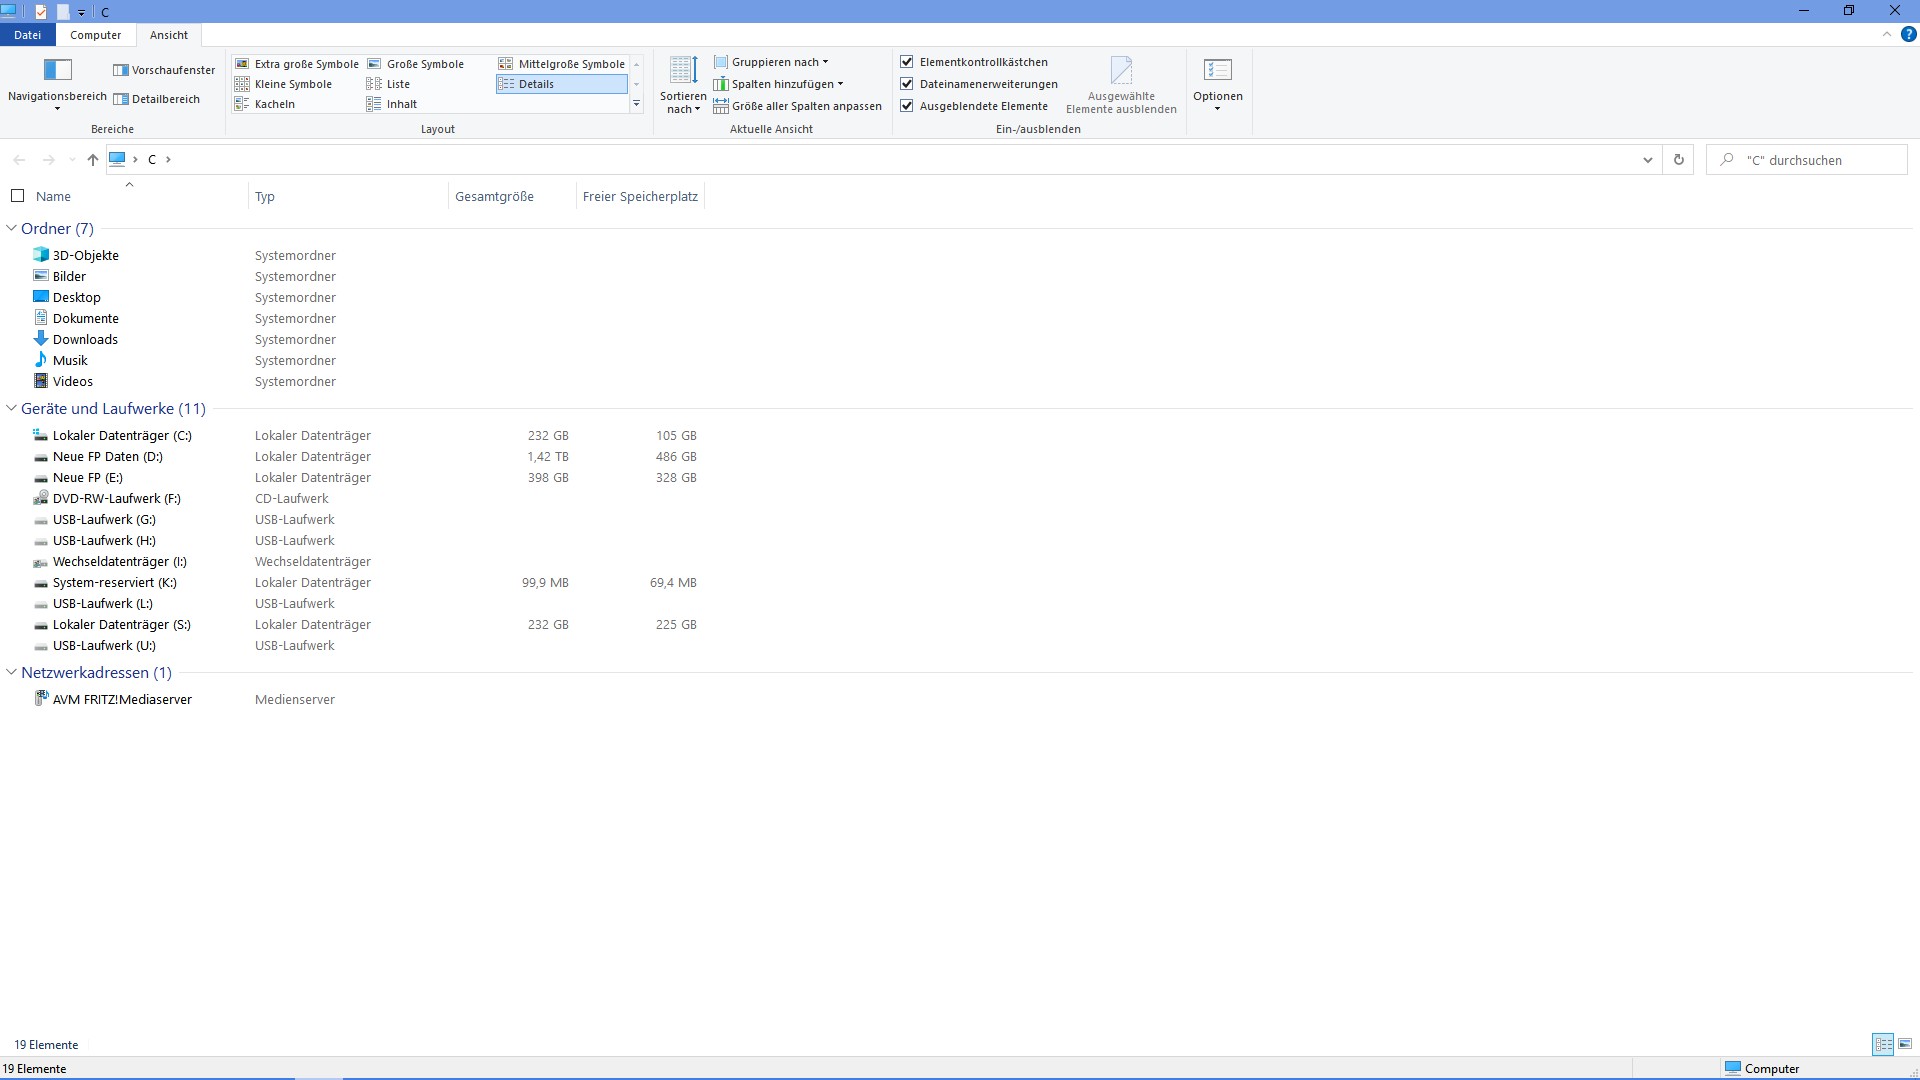Viewport: 1920px width, 1080px height.
Task: Open the Gruppieren nach dropdown
Action: pos(776,62)
